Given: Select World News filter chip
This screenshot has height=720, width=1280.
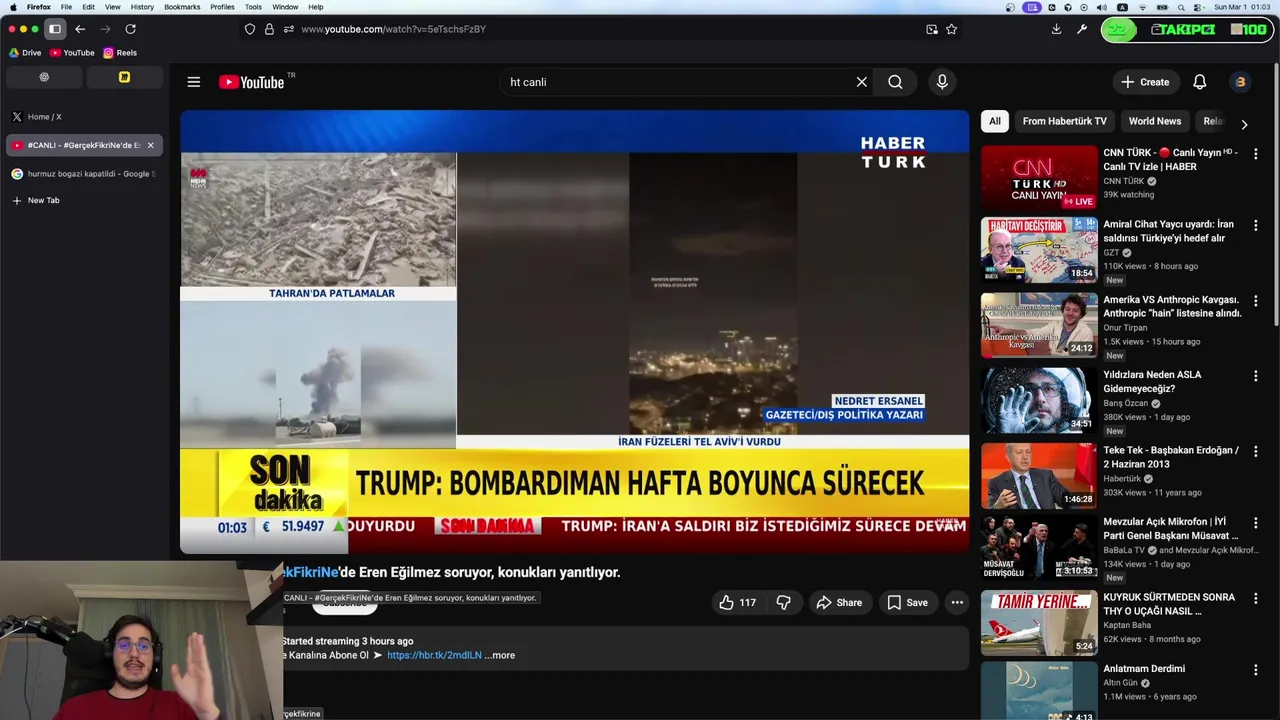Looking at the screenshot, I should (1155, 121).
